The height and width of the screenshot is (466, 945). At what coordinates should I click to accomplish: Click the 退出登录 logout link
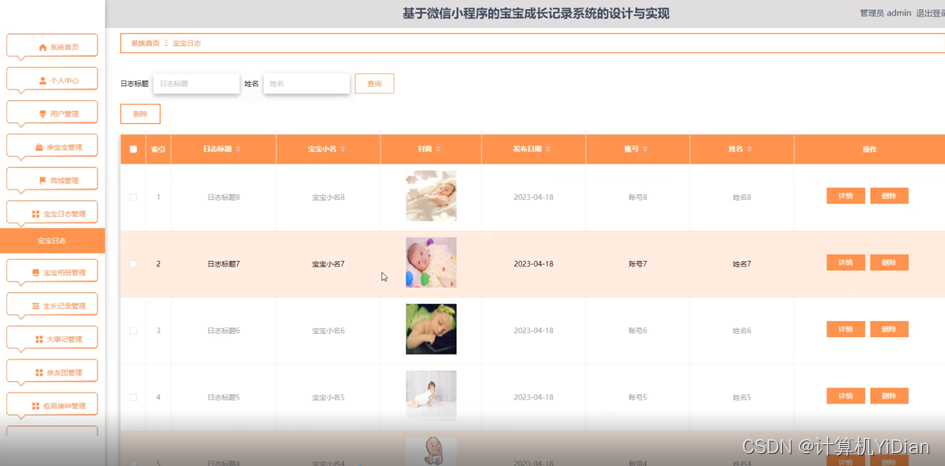pyautogui.click(x=930, y=13)
